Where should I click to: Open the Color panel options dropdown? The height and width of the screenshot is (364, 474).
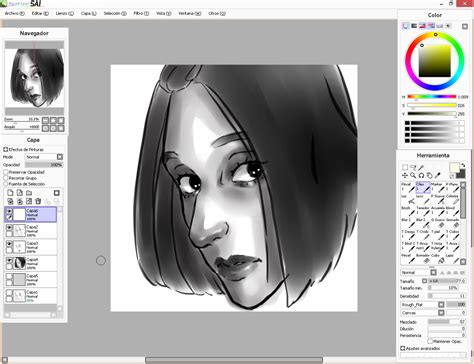click(465, 26)
